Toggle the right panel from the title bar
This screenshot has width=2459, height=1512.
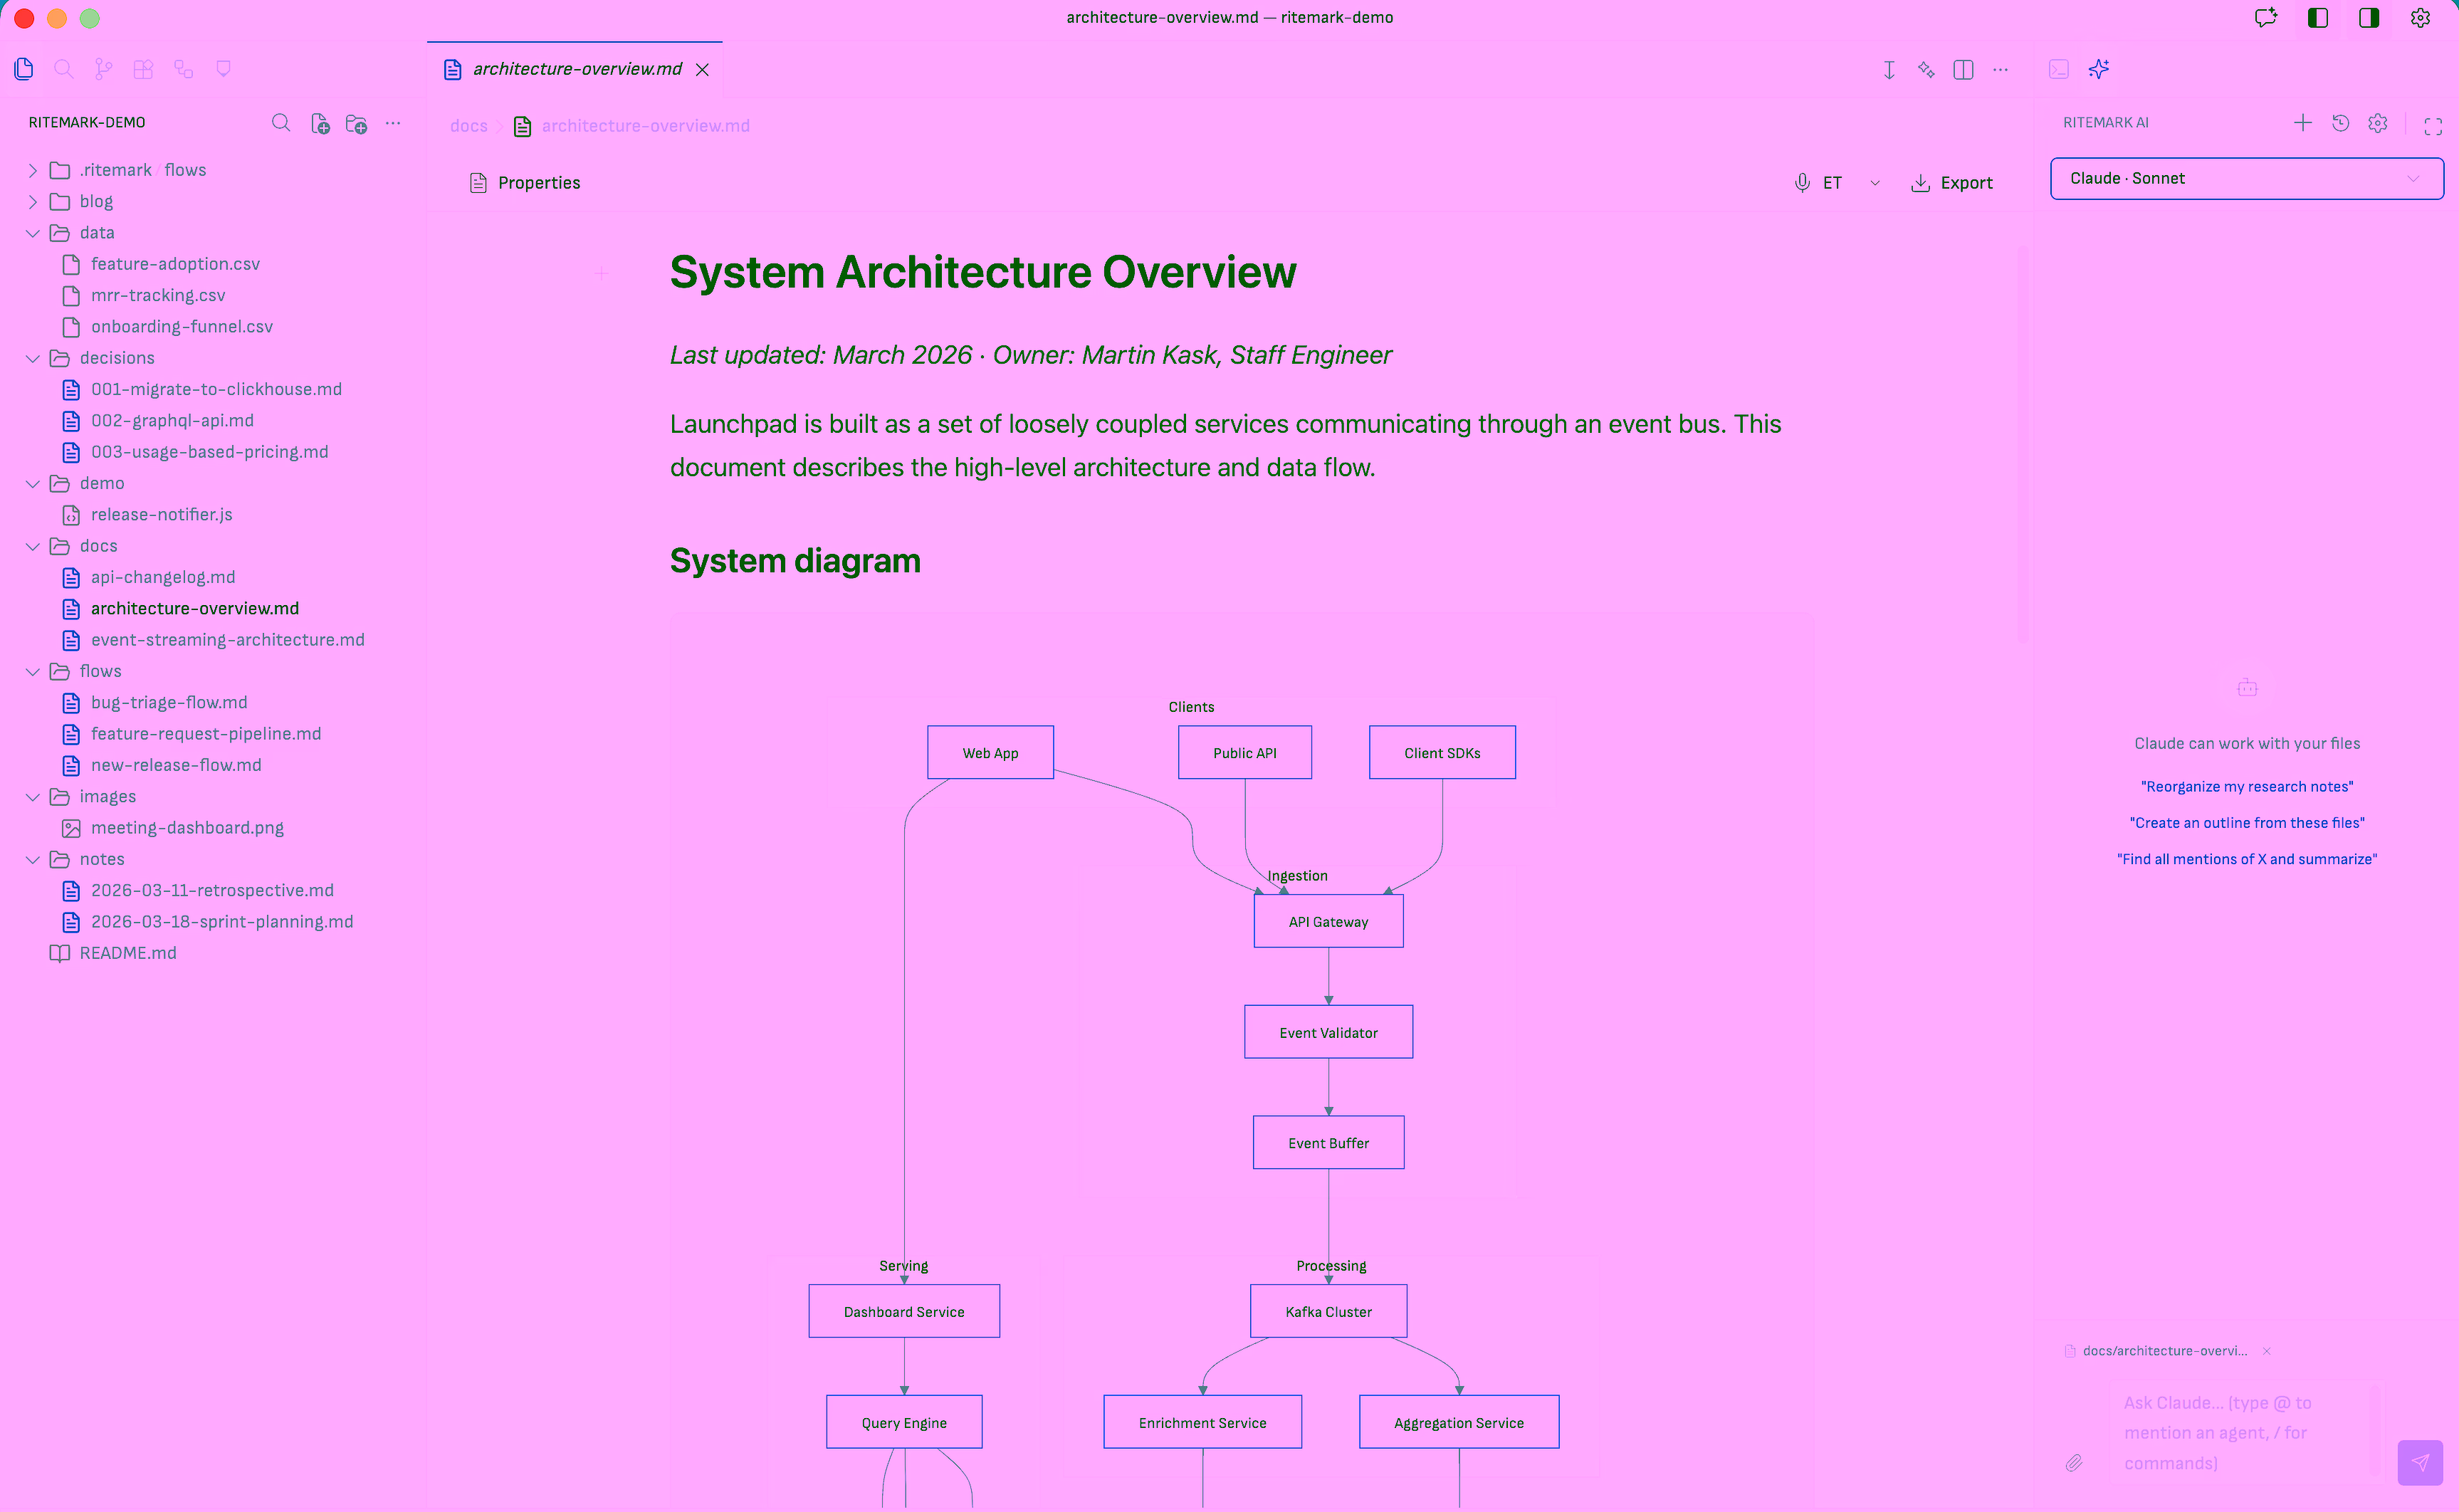coord(2368,18)
